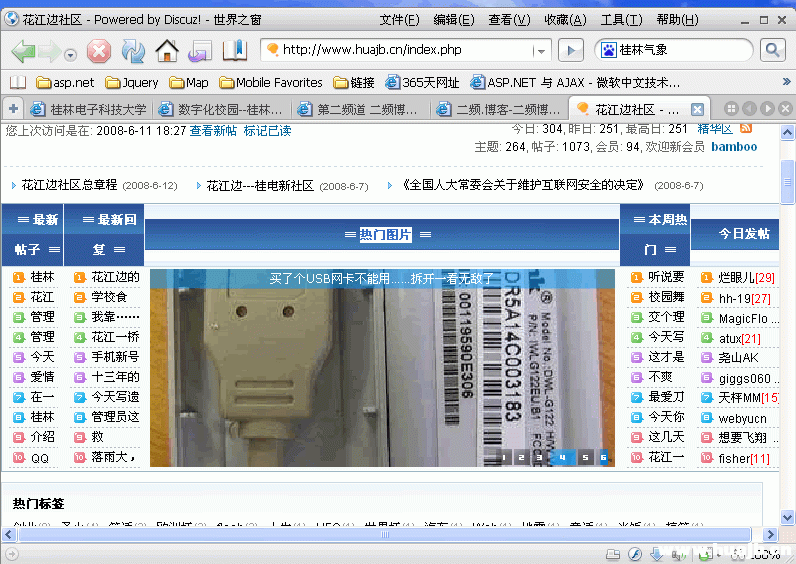This screenshot has width=796, height=564.
Task: Add a new tab with plus button
Action: tap(13, 109)
